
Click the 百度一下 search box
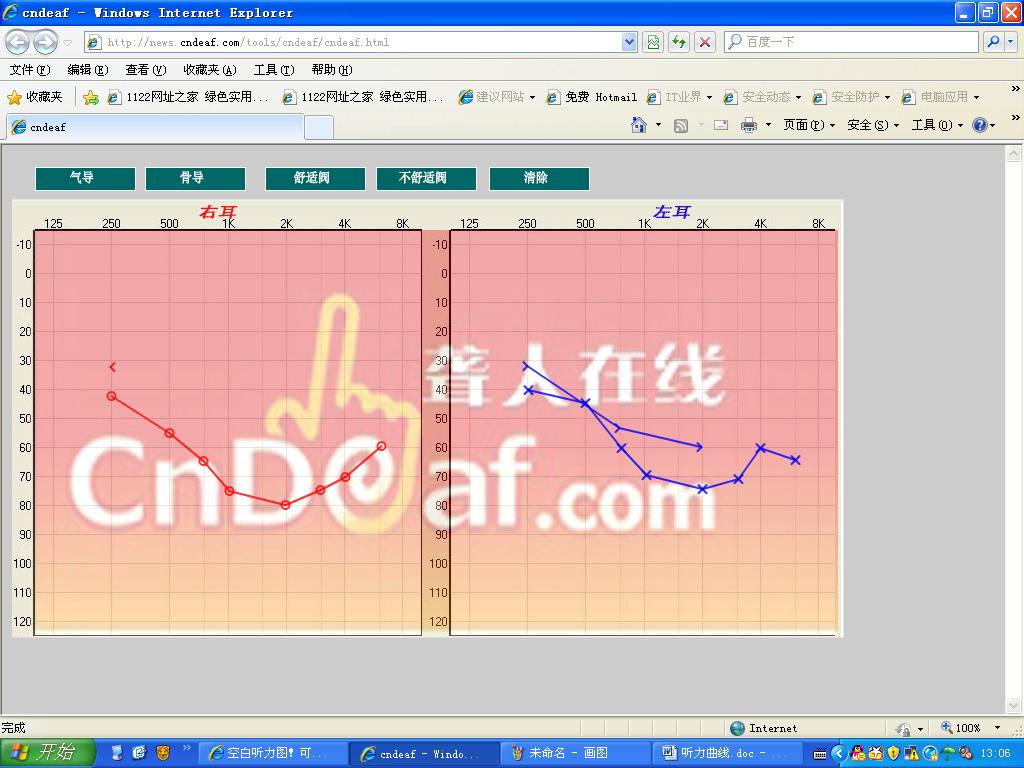pos(851,42)
